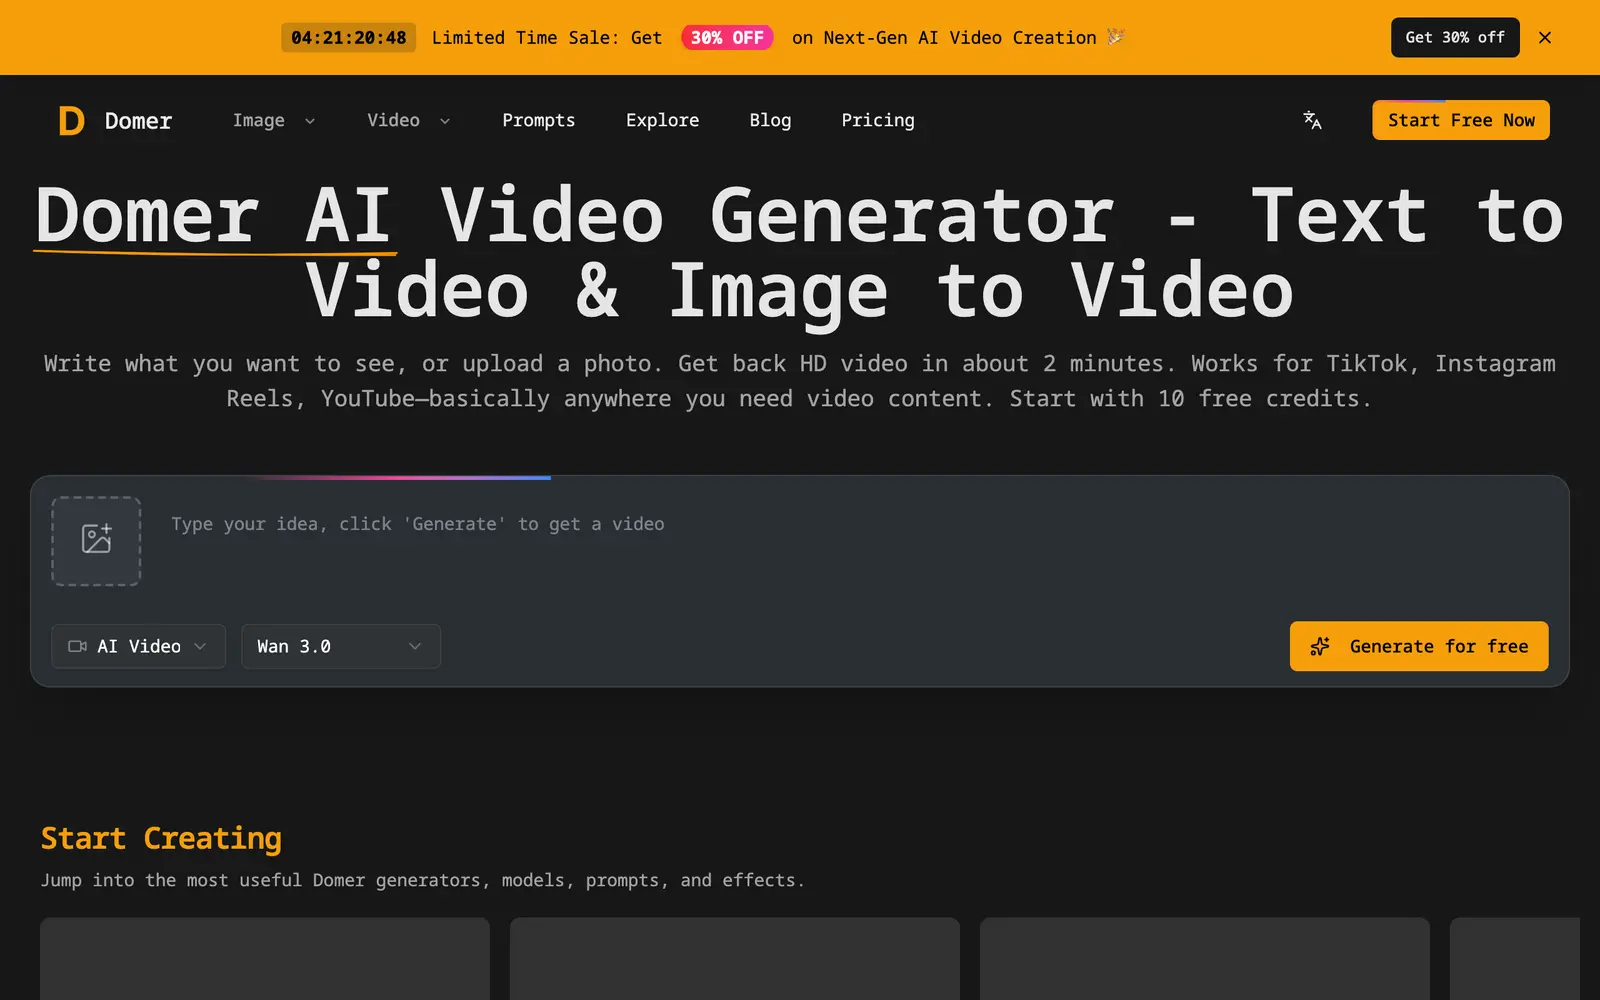Screen dimensions: 1600x1000
Task: Open the Blog link in navigation
Action: click(x=770, y=120)
